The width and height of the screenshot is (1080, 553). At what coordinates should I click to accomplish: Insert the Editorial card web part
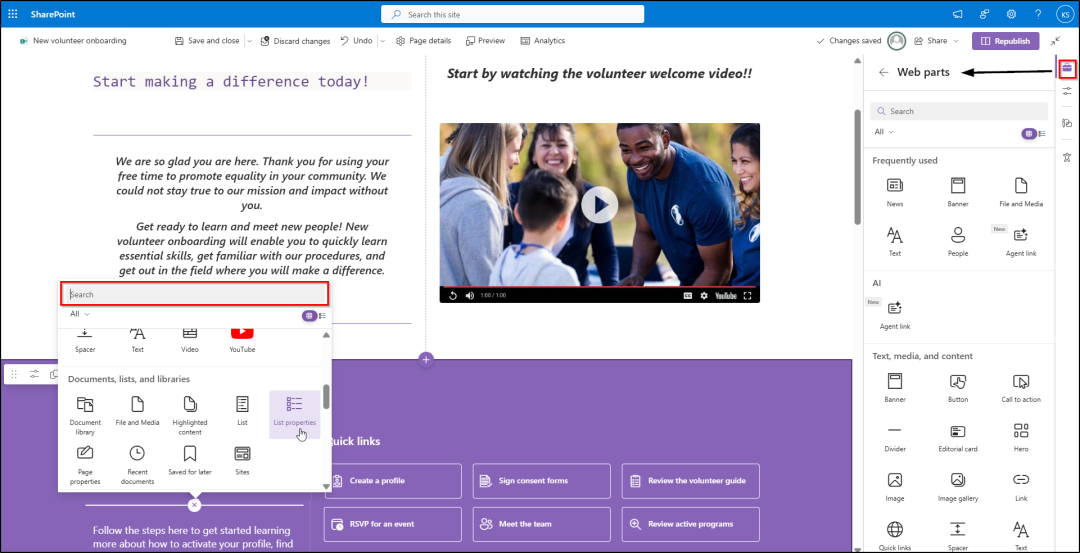957,437
